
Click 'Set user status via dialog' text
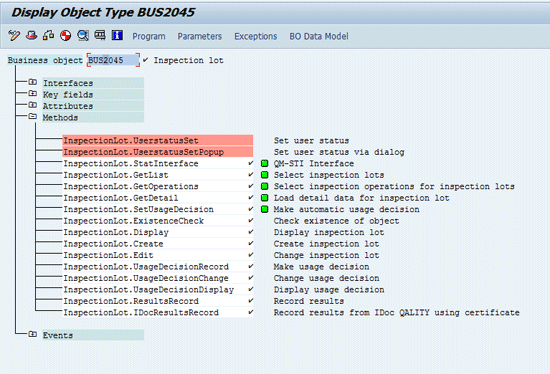339,152
